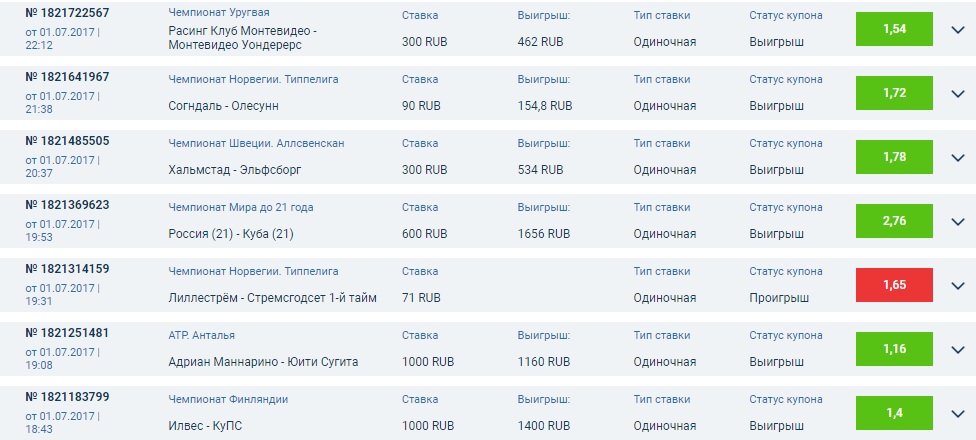Select coupon number № 1821369623
The image size is (976, 440).
pyautogui.click(x=67, y=205)
